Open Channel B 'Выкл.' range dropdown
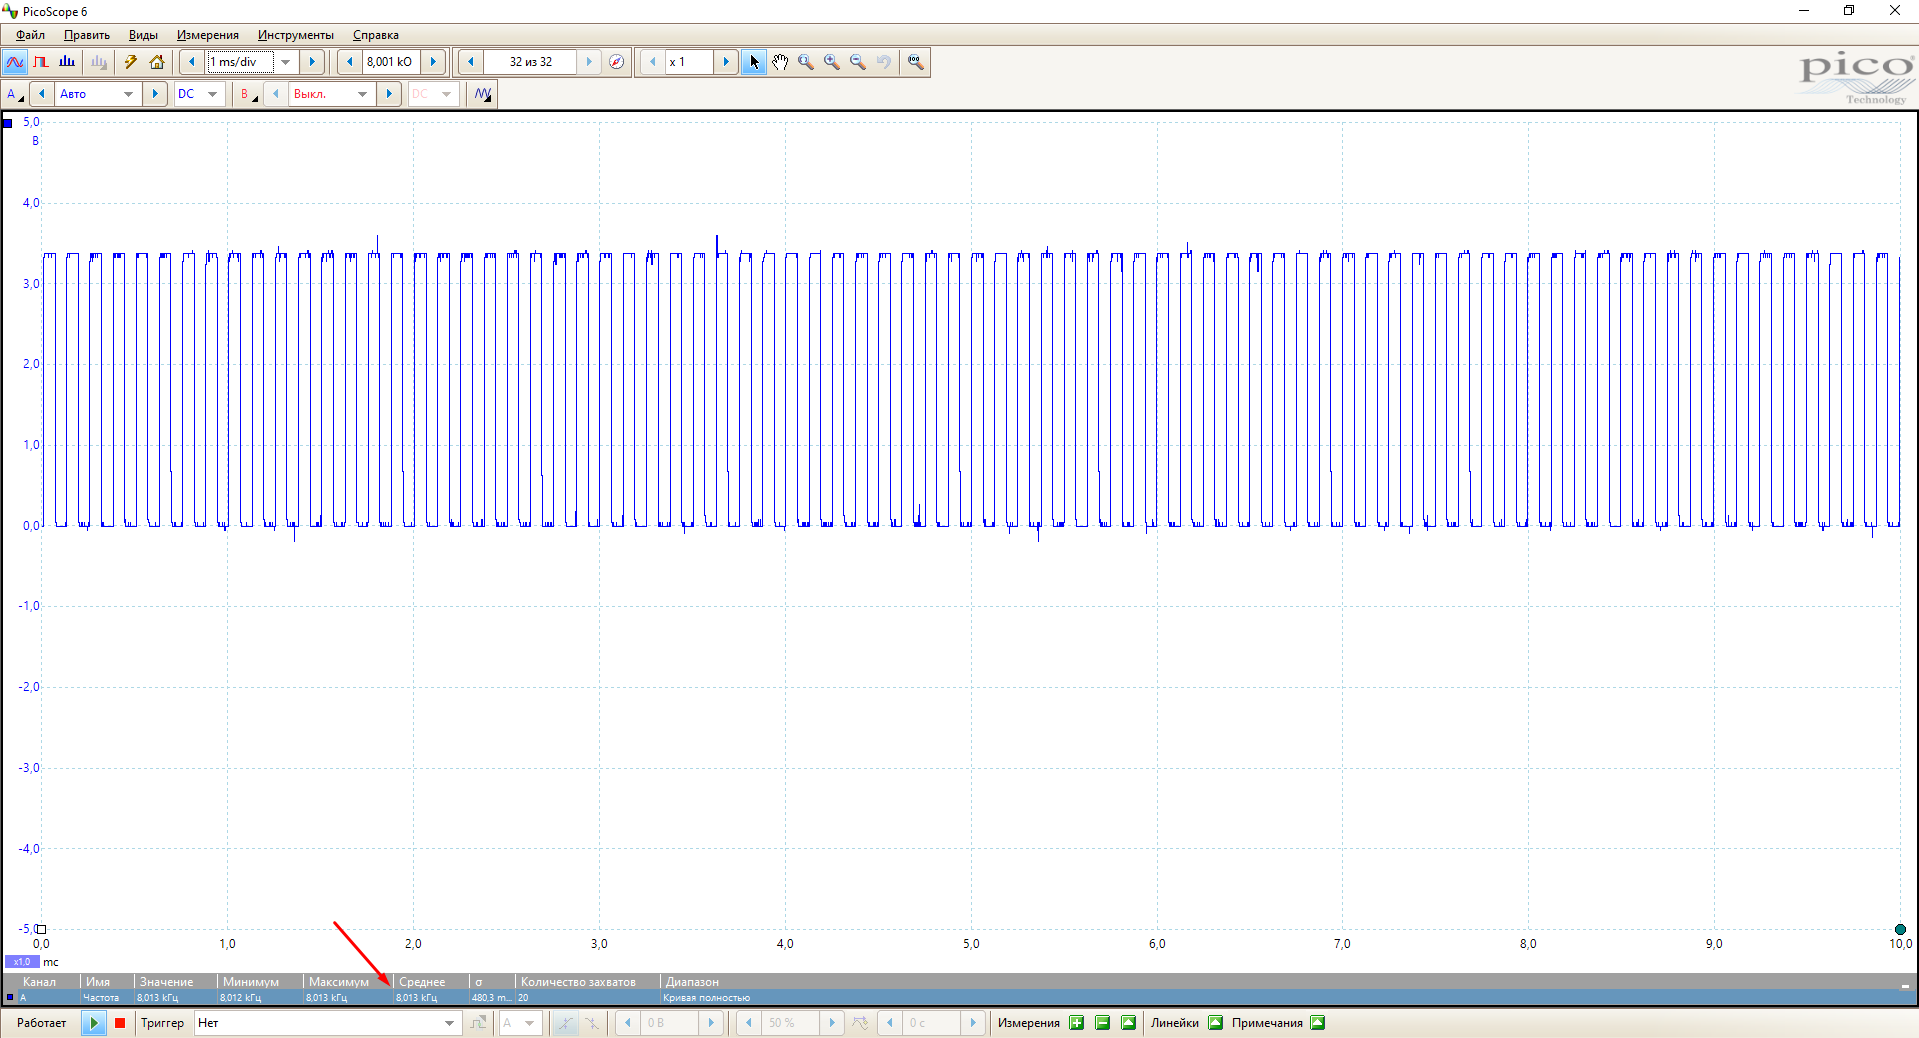Viewport: 1919px width, 1038px height. (362, 94)
